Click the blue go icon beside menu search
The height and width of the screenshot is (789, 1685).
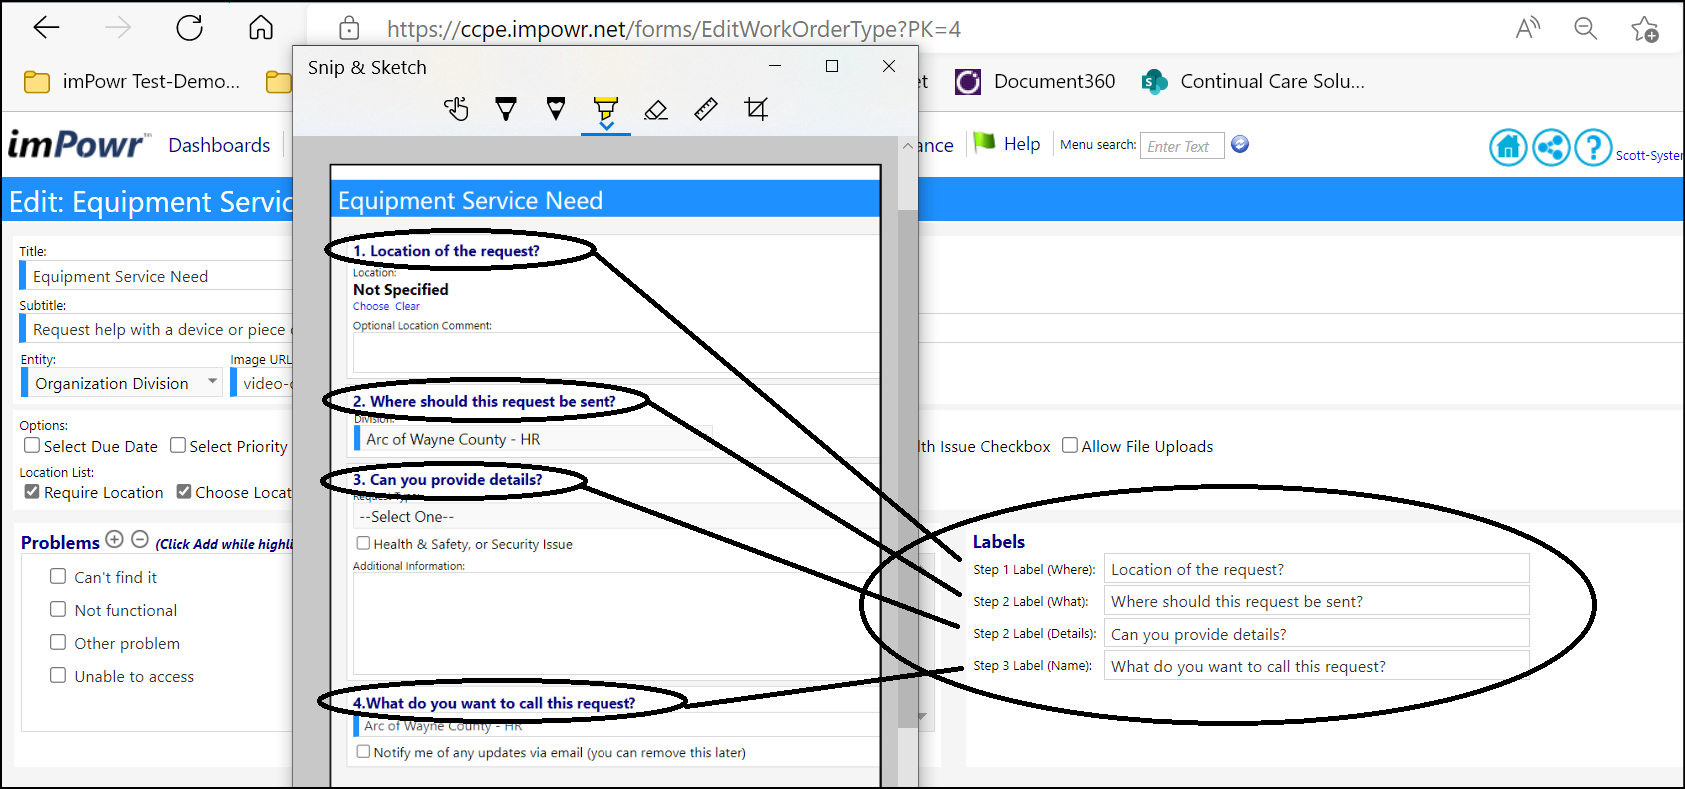click(1240, 144)
